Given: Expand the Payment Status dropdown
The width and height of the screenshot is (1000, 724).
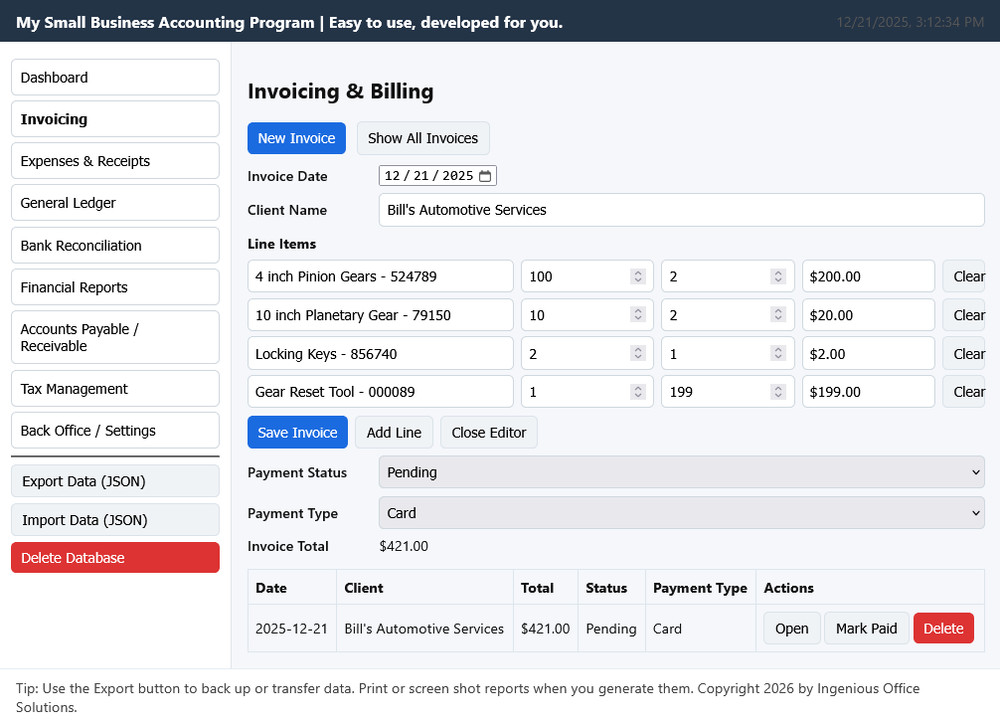Looking at the screenshot, I should tap(681, 472).
